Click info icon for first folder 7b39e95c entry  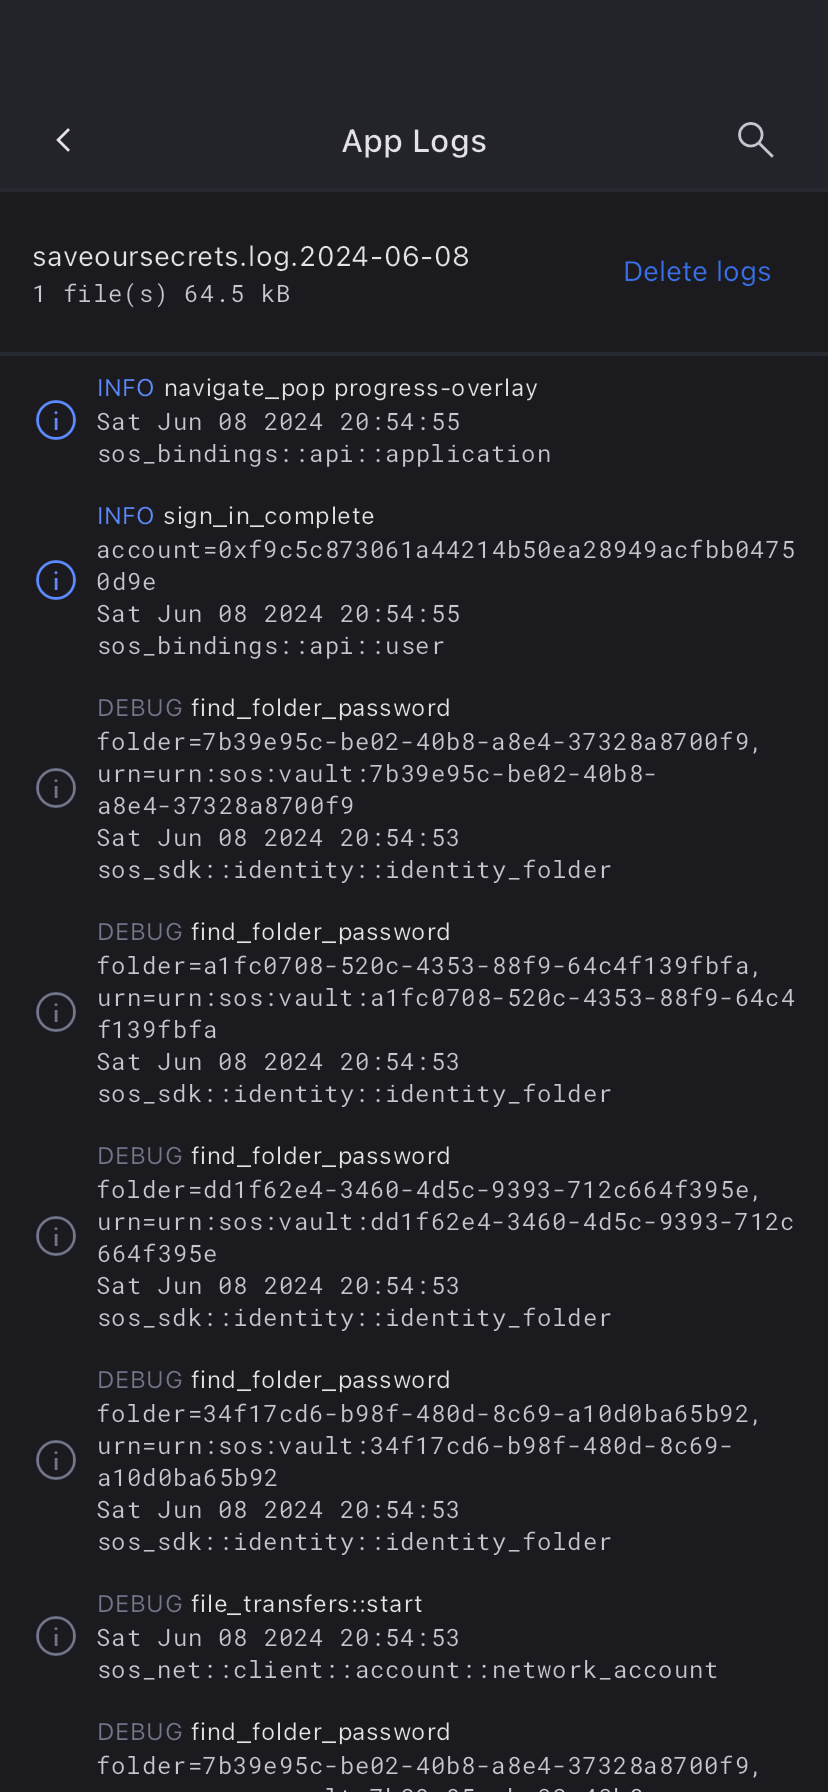56,788
